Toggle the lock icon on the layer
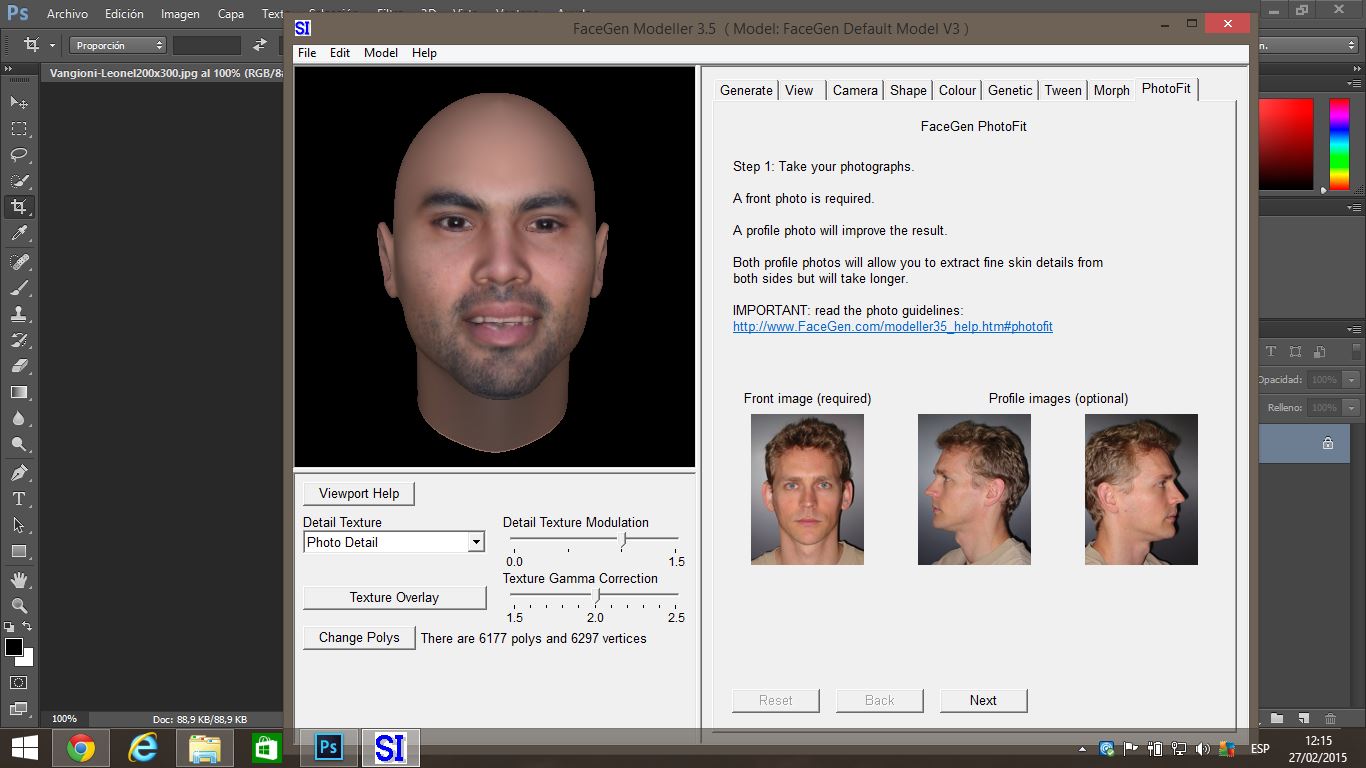1366x768 pixels. [1328, 443]
